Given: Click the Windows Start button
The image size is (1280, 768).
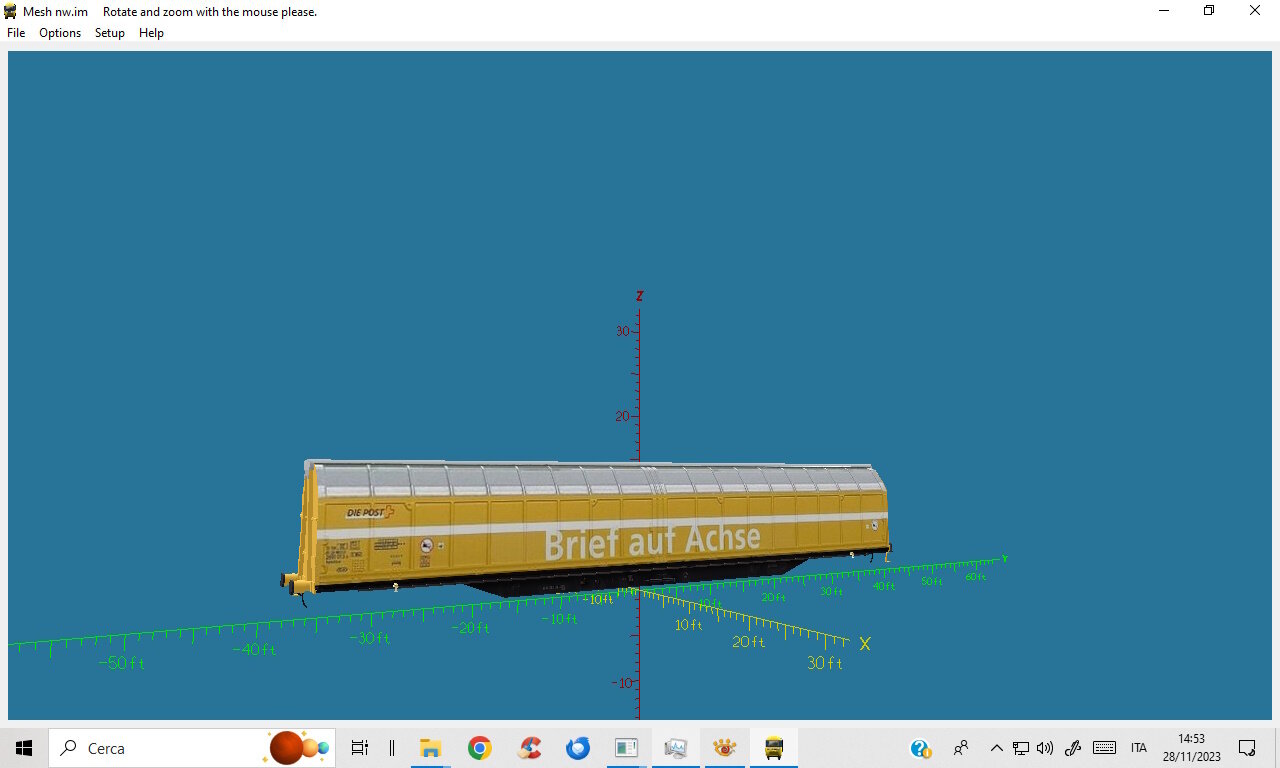Looking at the screenshot, I should [x=24, y=748].
